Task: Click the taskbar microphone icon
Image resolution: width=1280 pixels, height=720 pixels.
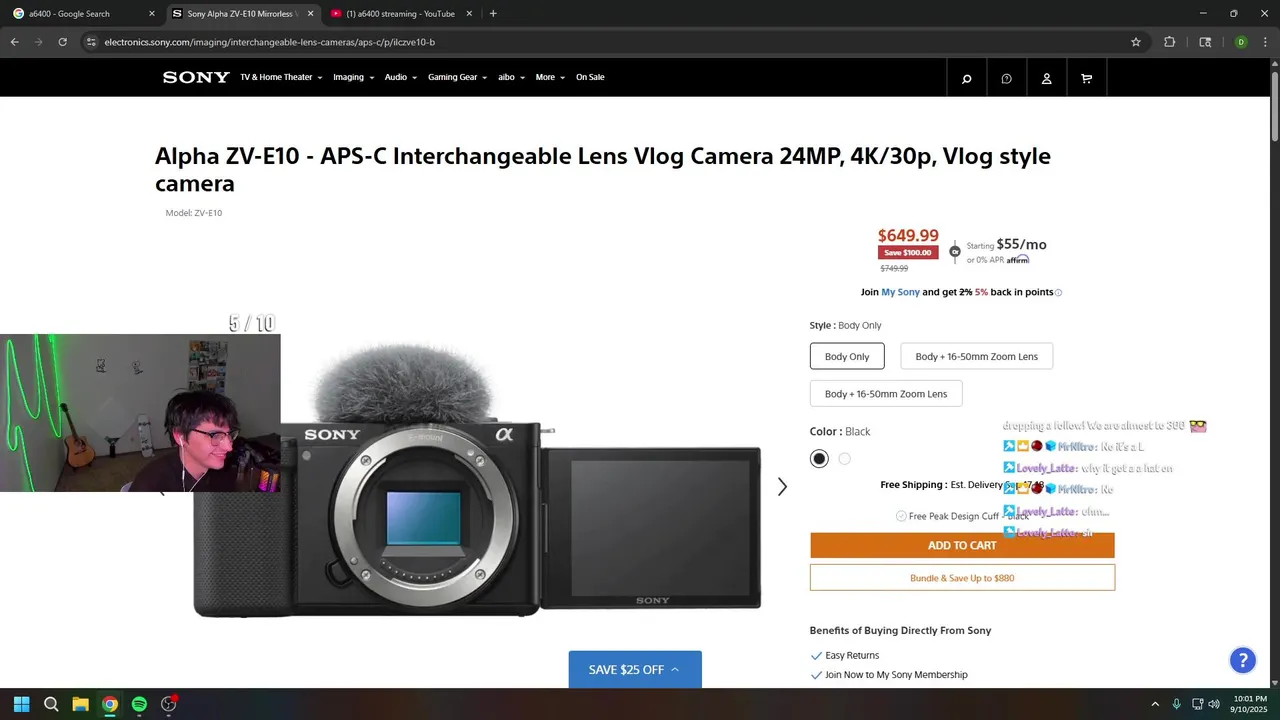Action: [x=1176, y=704]
